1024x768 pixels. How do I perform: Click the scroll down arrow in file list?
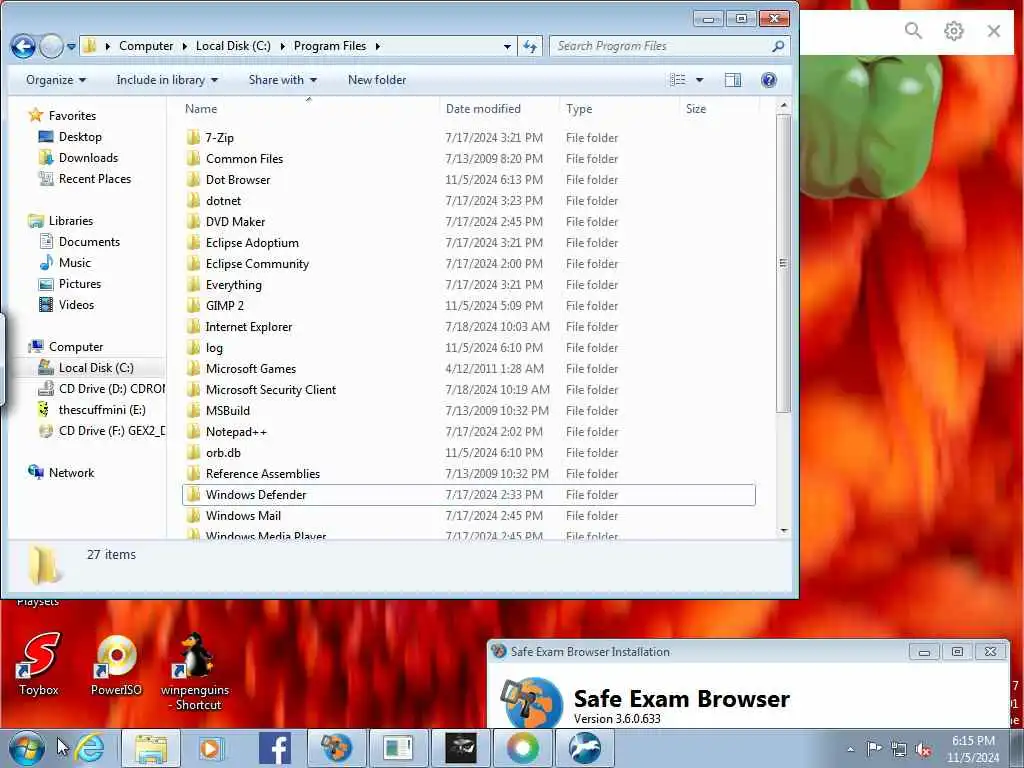click(x=784, y=531)
